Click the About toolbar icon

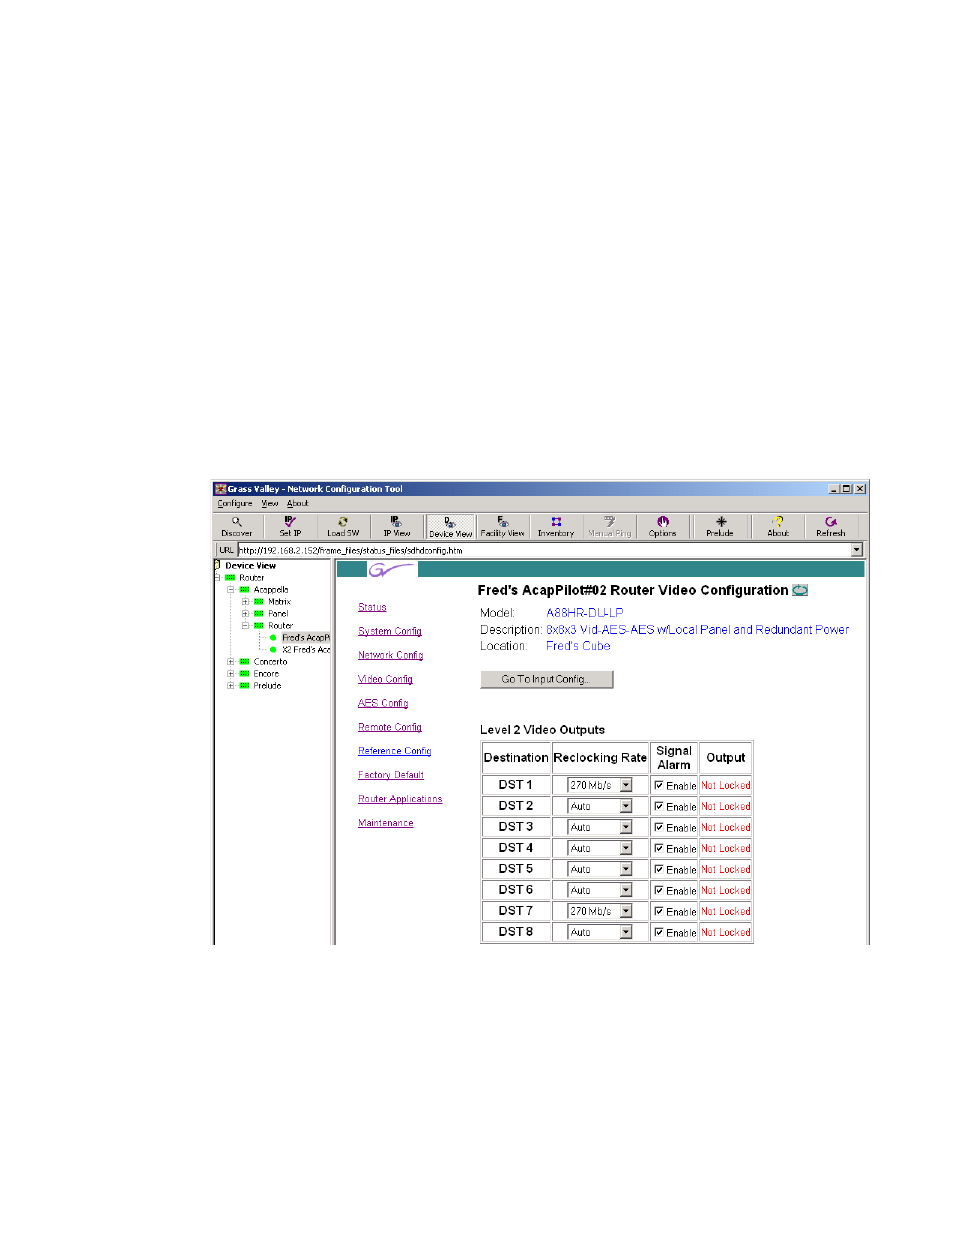coord(778,526)
